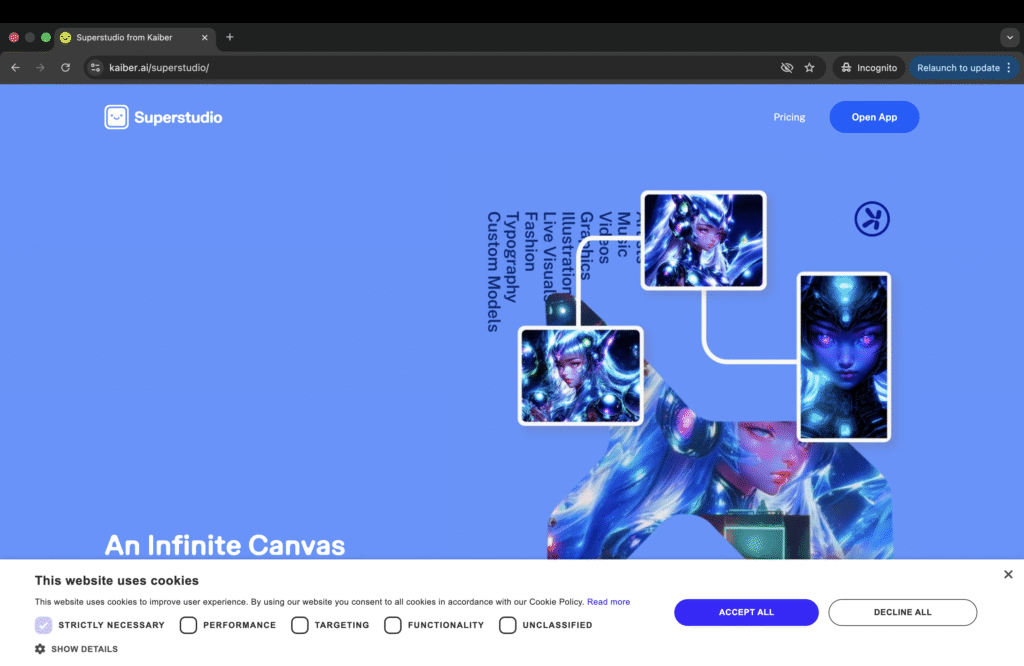Open the Chrome three-dot menu
Viewport: 1024px width, 666px height.
coord(1008,68)
